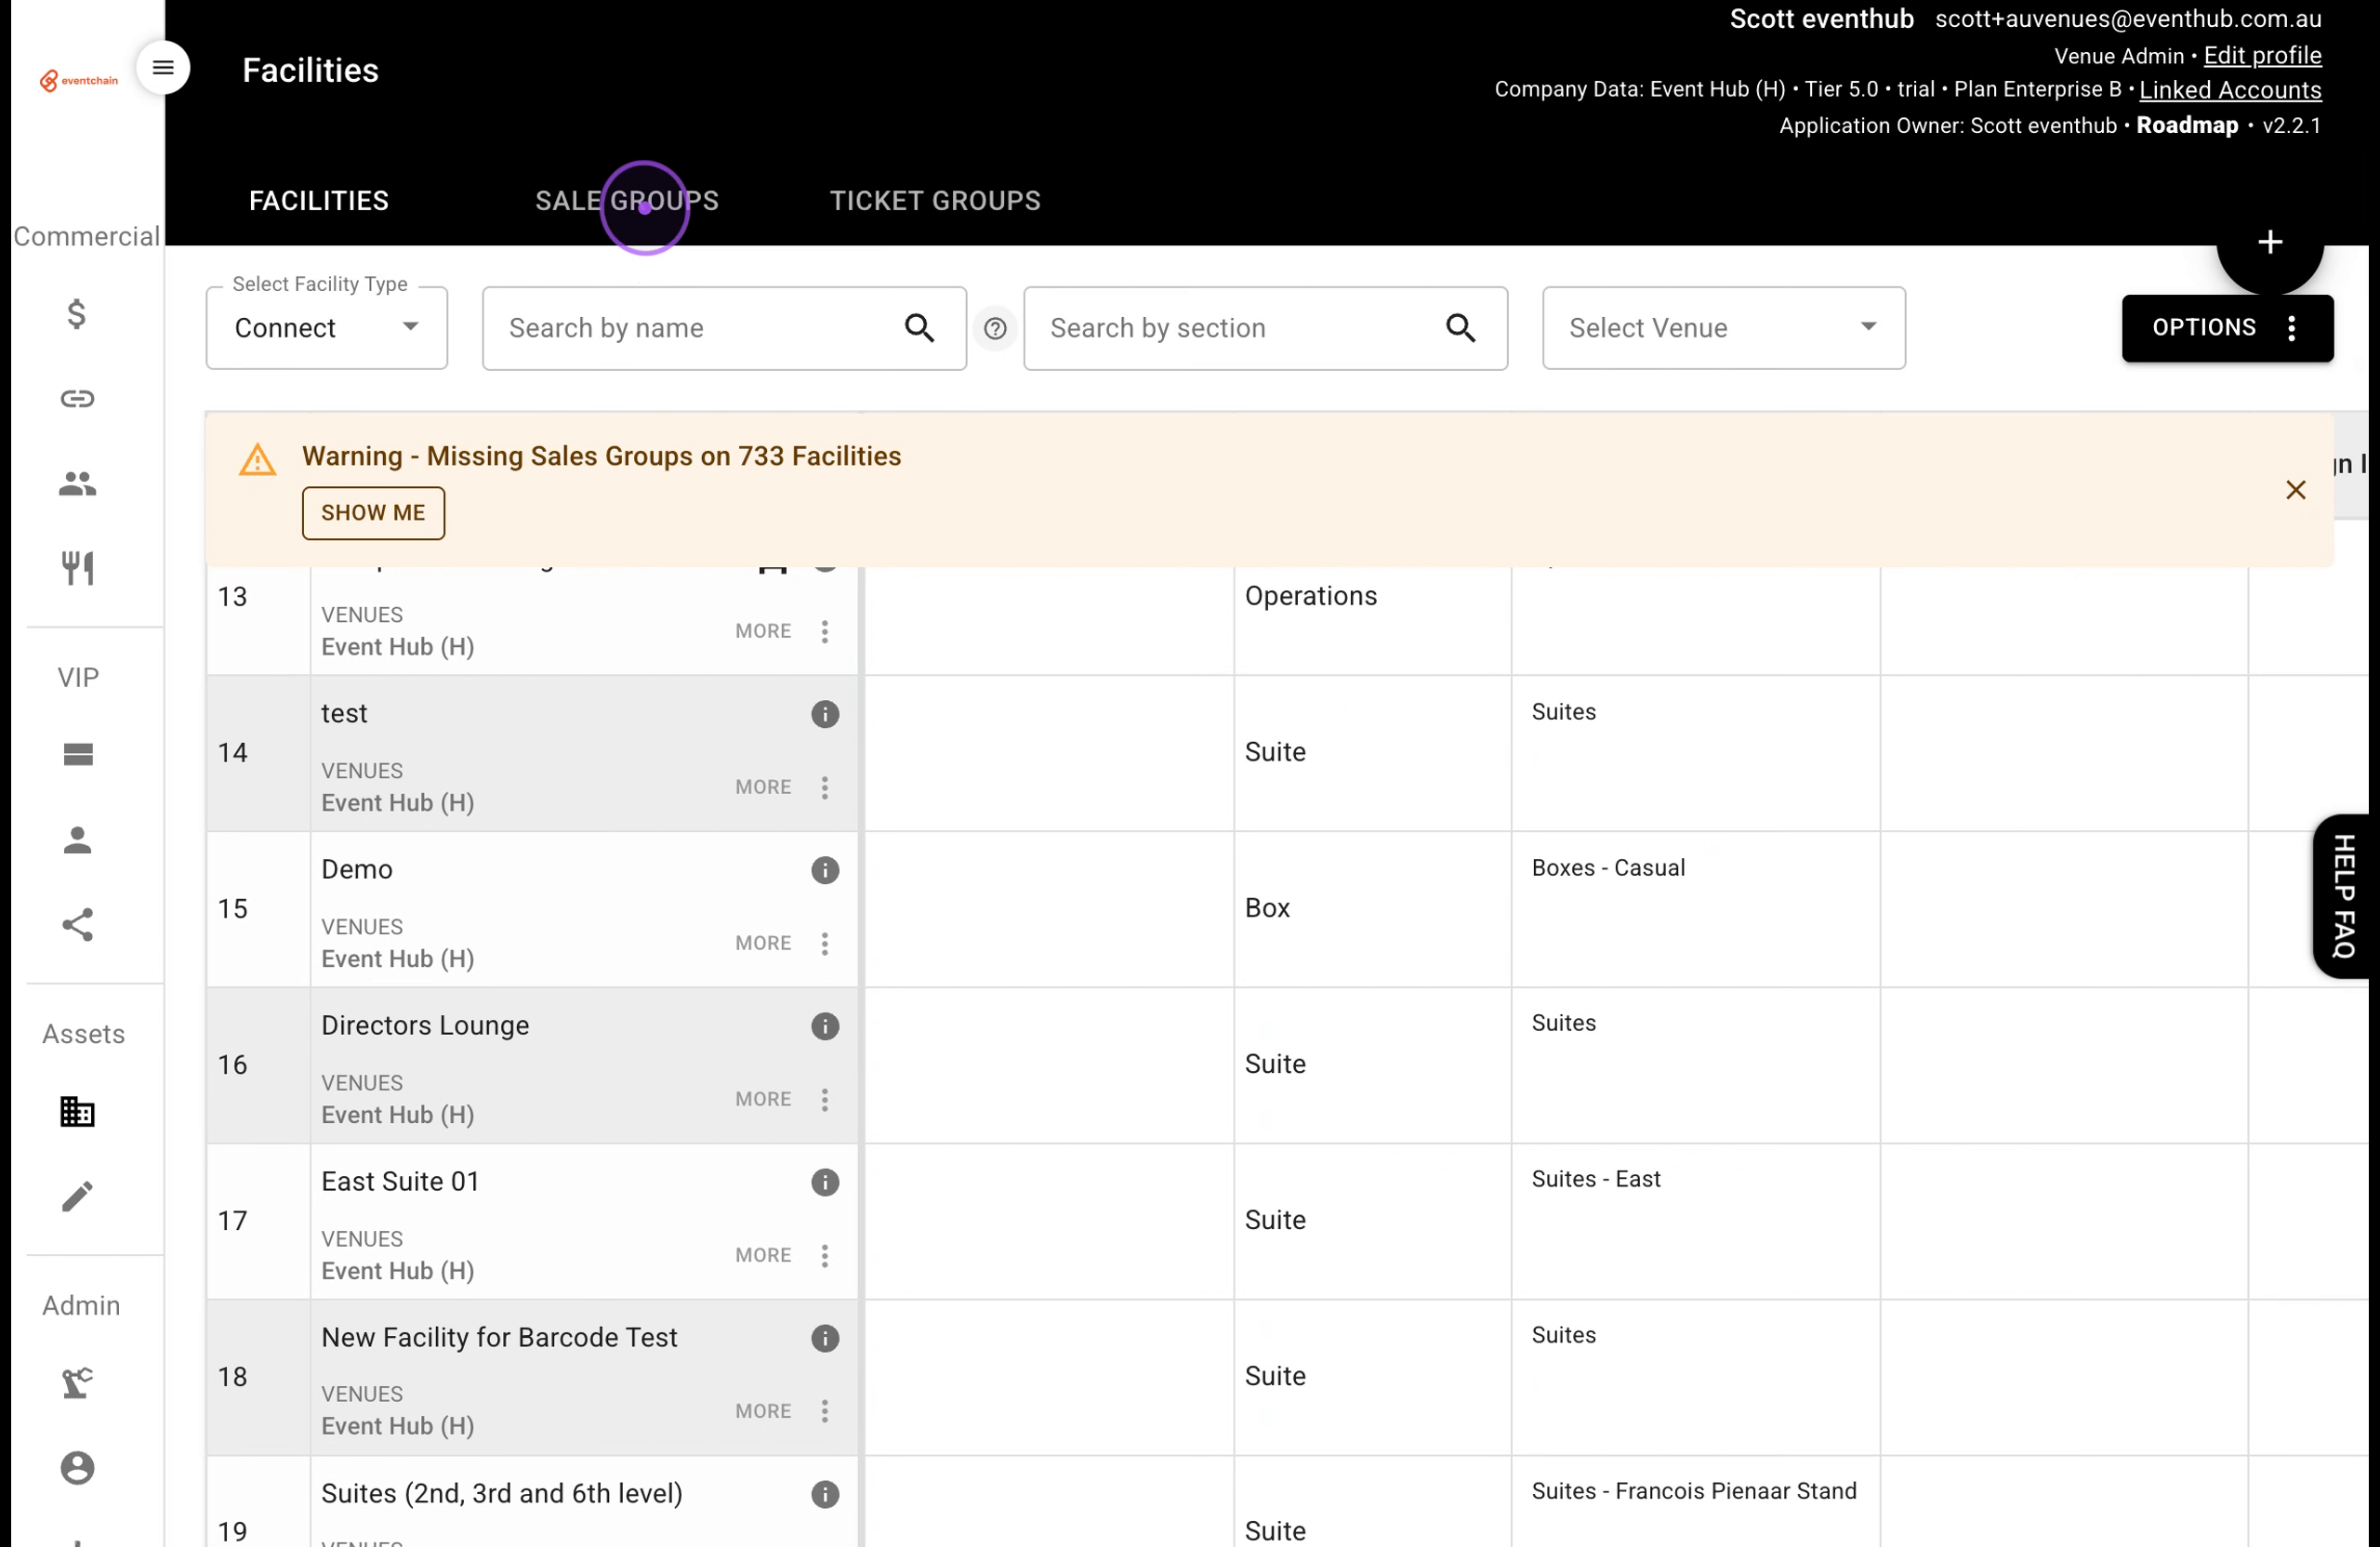Viewport: 2380px width, 1547px height.
Task: Select the East Suite 01 facility name
Action: 400,1182
